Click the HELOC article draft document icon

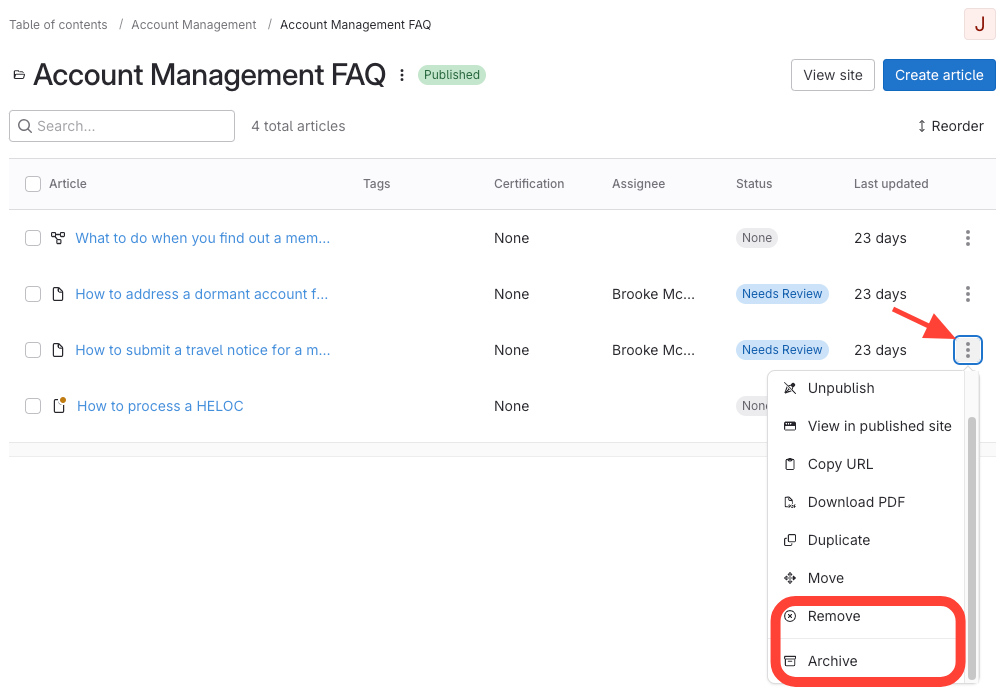click(59, 406)
